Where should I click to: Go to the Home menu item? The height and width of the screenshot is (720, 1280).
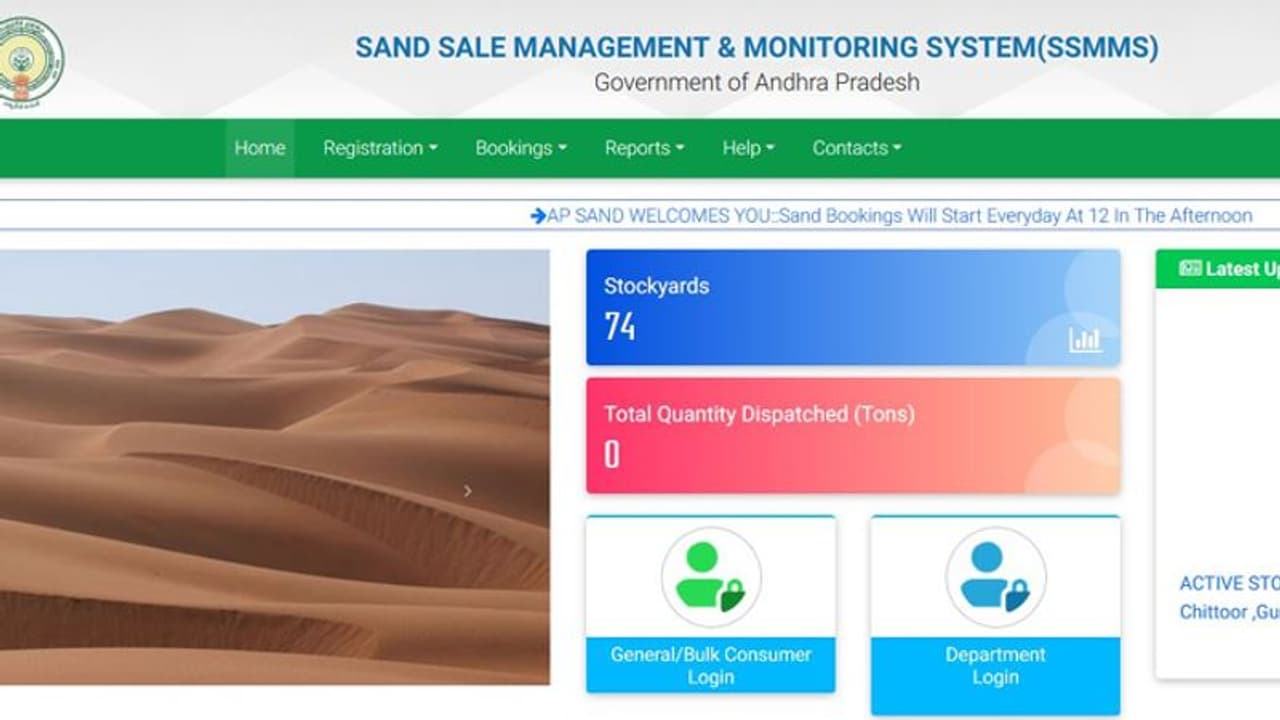click(260, 148)
